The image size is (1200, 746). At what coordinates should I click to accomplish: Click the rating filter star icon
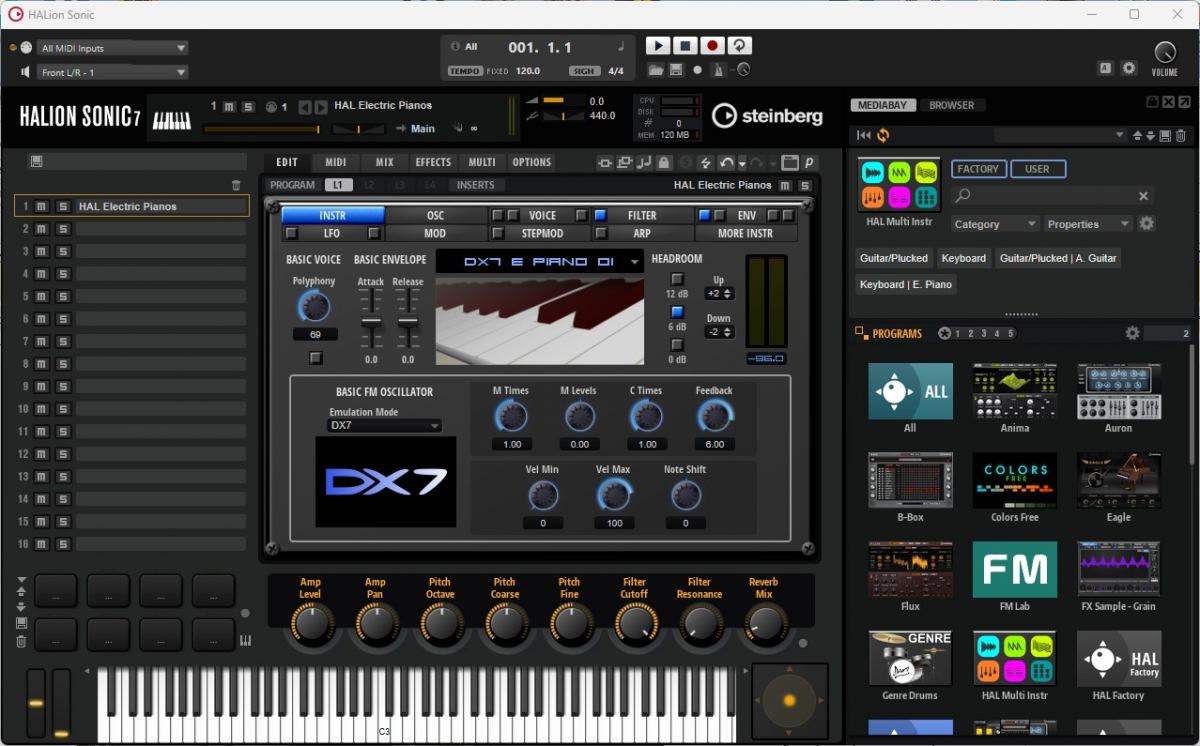[944, 333]
